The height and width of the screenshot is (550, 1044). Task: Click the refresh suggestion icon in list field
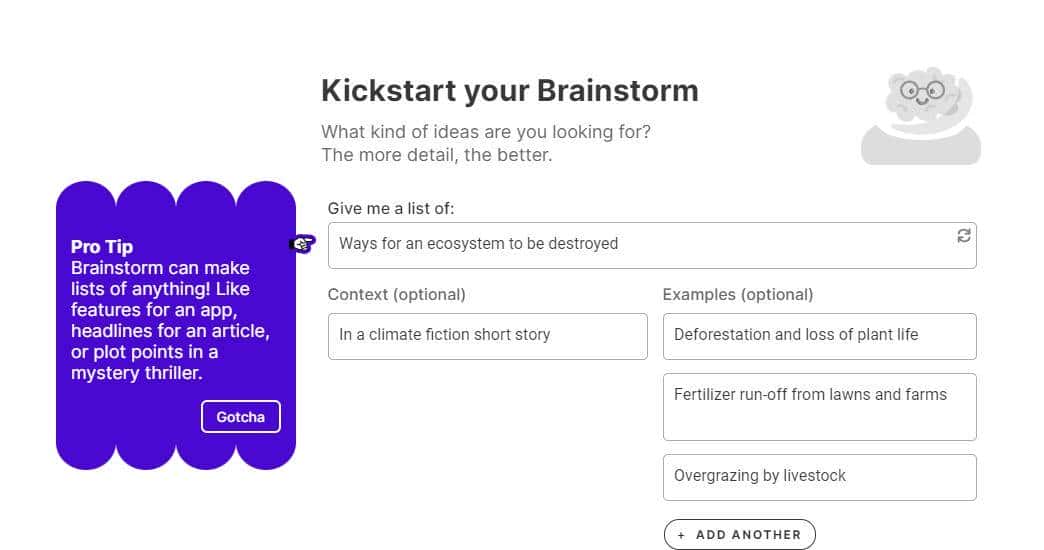963,236
